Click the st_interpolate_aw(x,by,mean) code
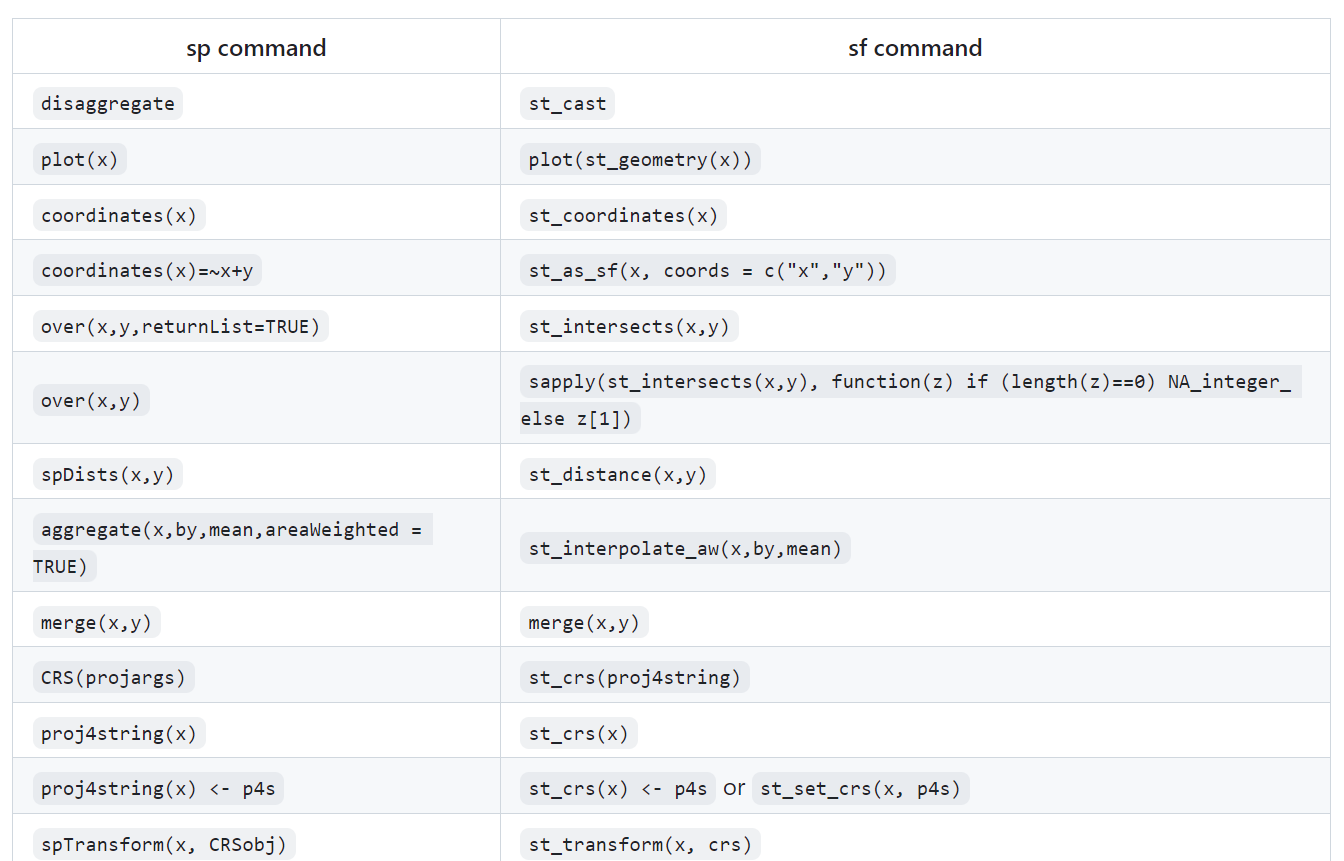This screenshot has width=1344, height=861. point(685,548)
